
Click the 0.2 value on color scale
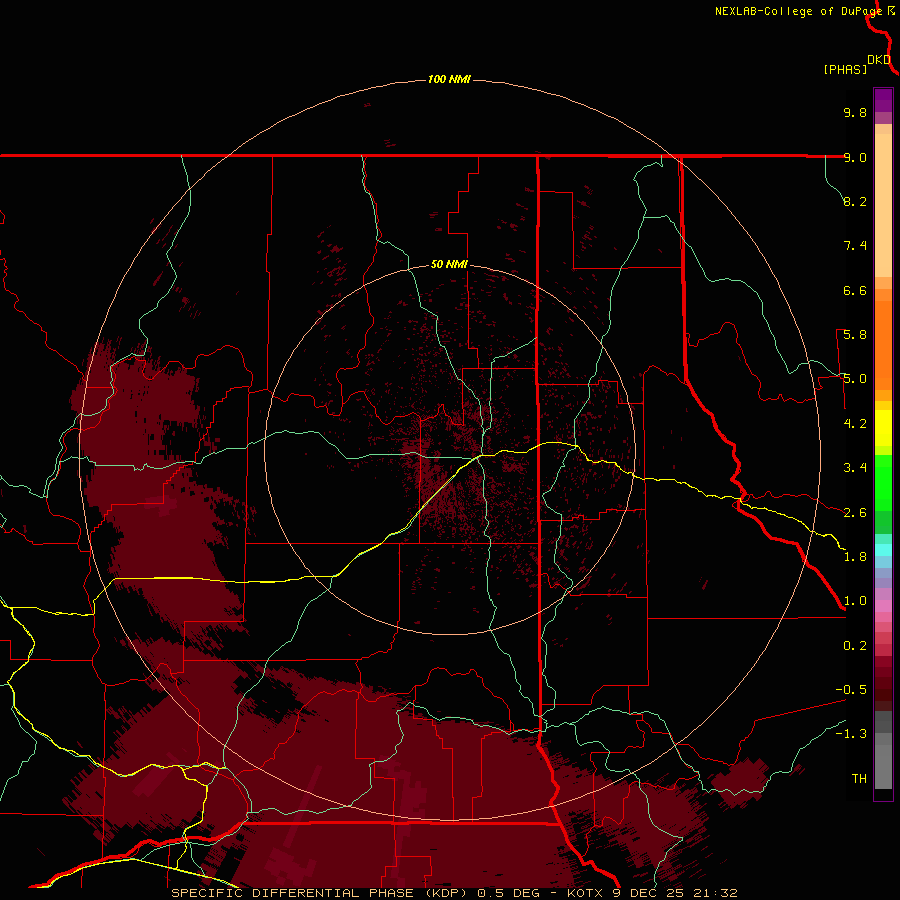[855, 646]
